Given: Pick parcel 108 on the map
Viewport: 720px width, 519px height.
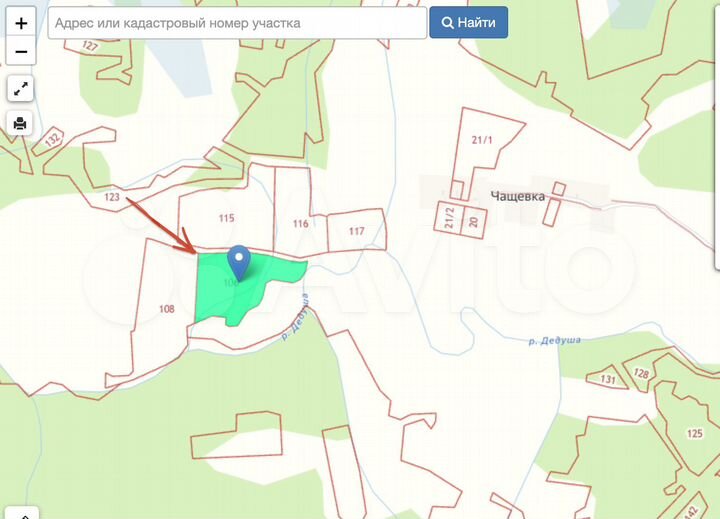Looking at the screenshot, I should tap(166, 309).
